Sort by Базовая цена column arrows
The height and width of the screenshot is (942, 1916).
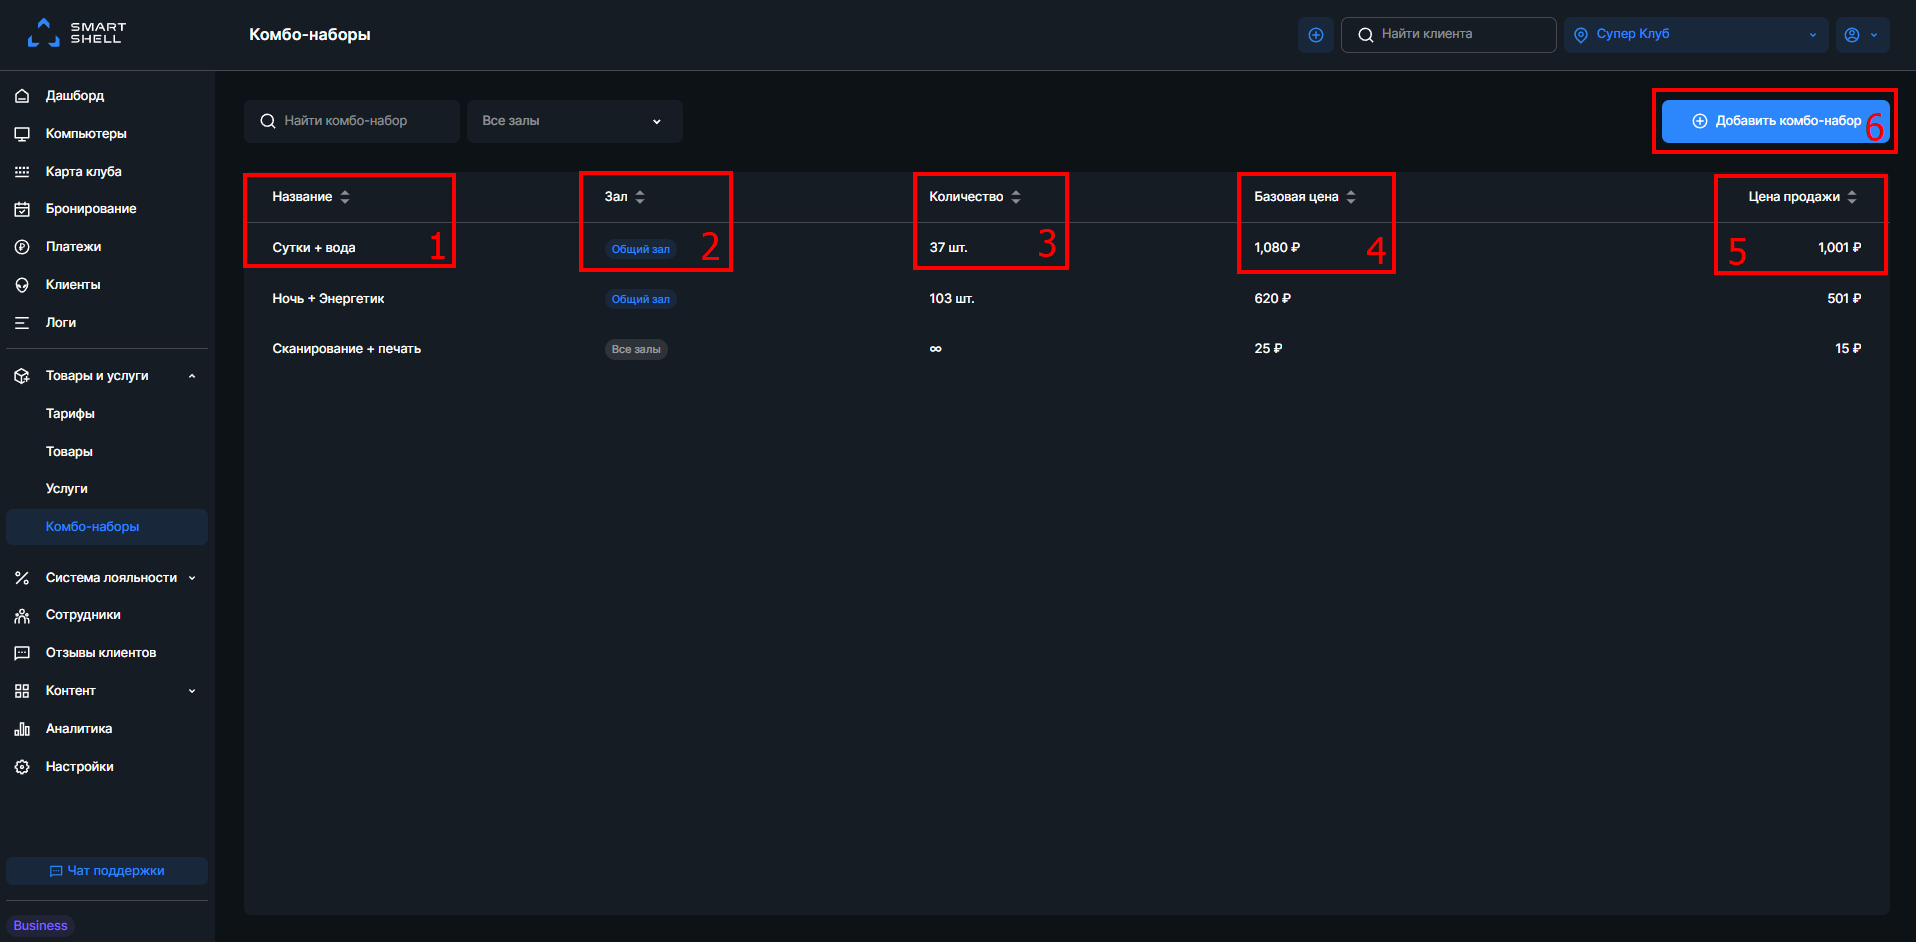(x=1351, y=197)
